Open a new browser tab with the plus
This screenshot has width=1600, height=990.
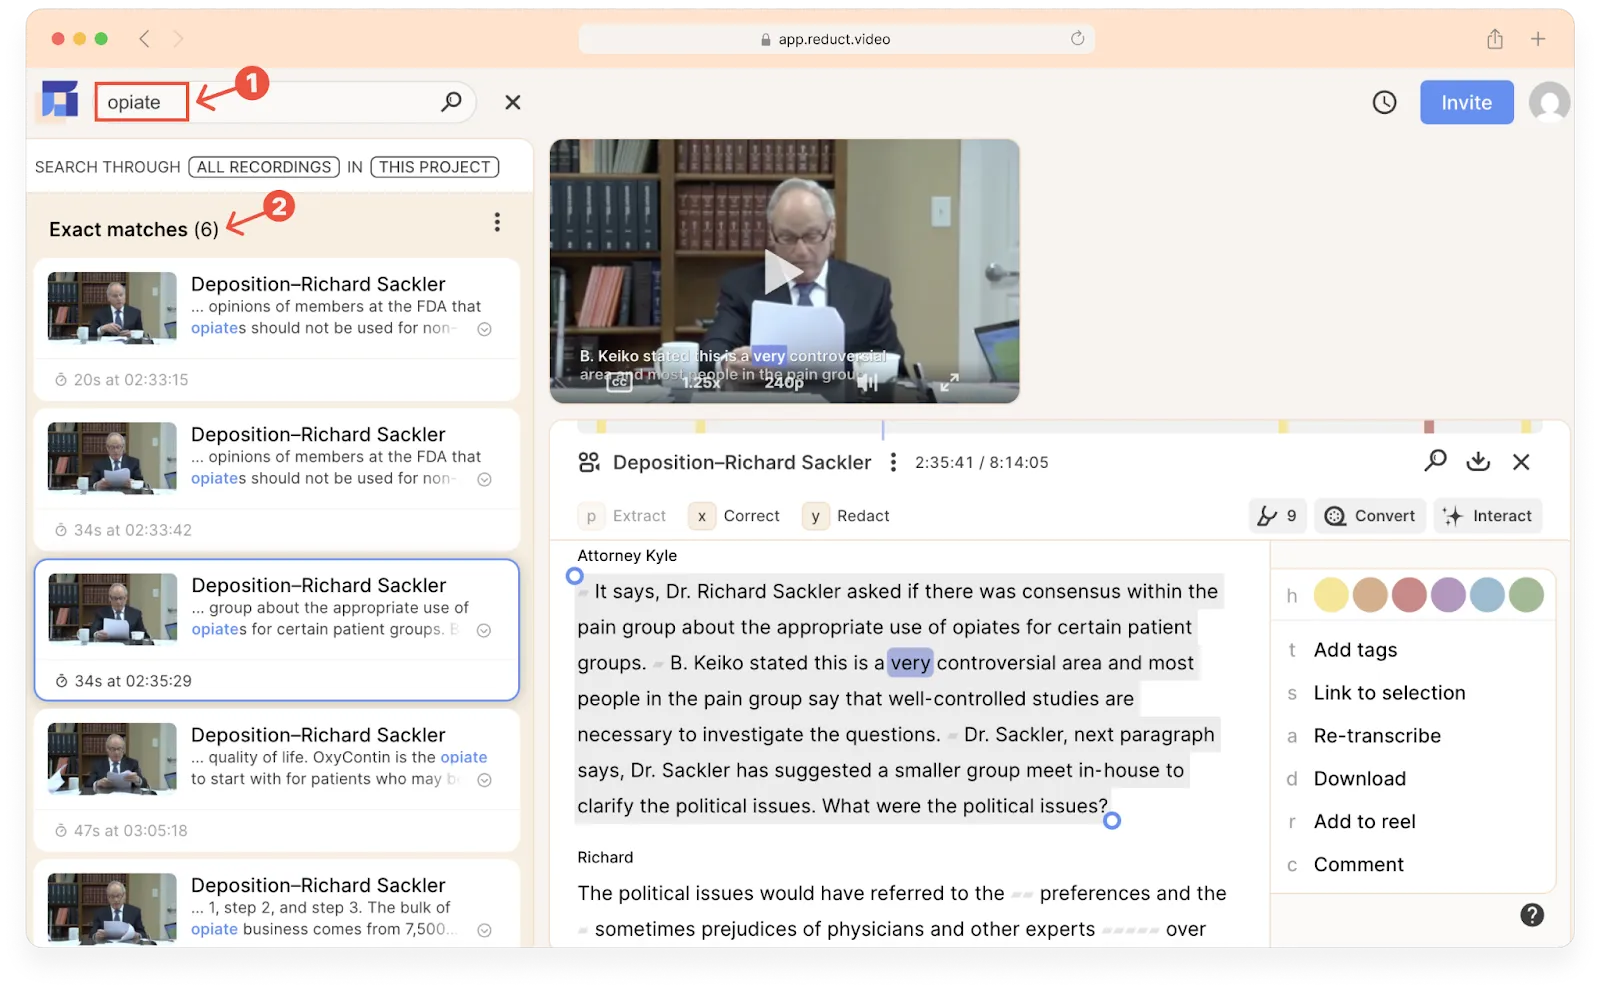pyautogui.click(x=1538, y=39)
